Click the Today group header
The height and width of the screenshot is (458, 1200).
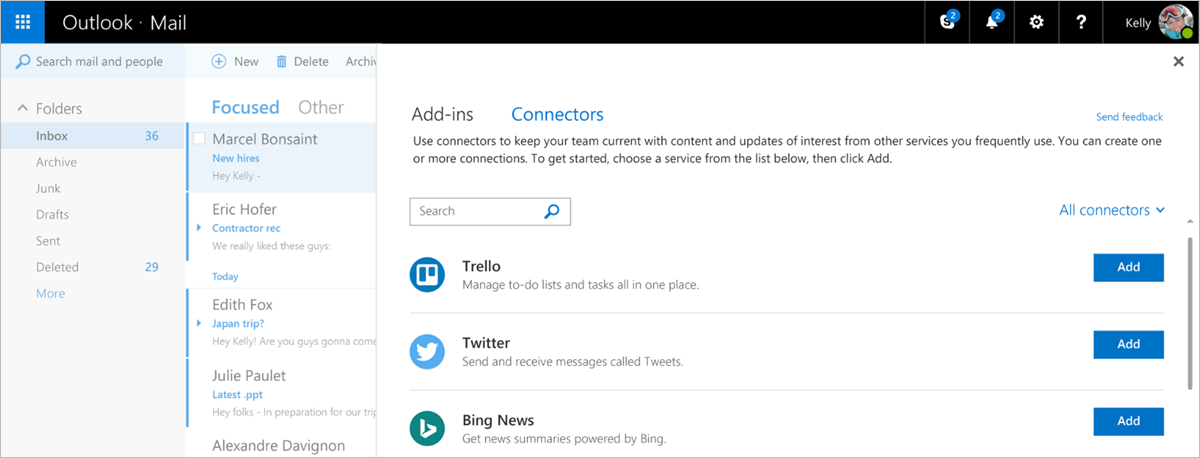(225, 276)
